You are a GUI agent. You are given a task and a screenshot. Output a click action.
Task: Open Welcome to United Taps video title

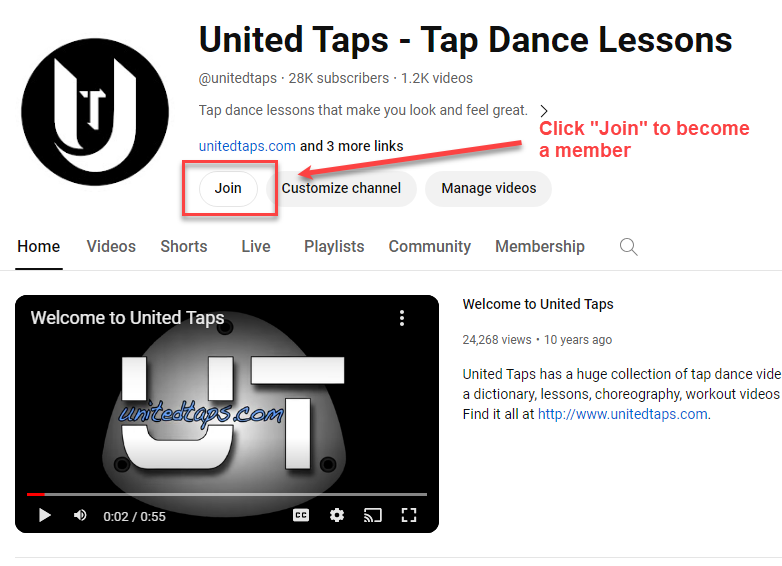538,304
